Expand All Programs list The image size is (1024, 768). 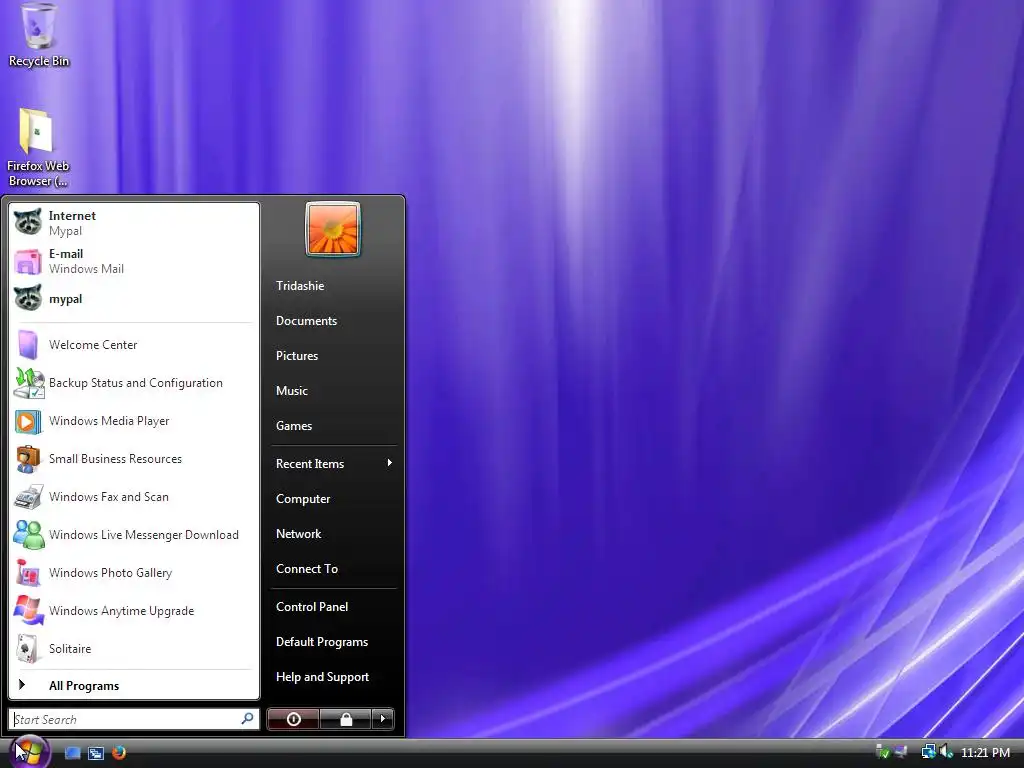pos(134,685)
